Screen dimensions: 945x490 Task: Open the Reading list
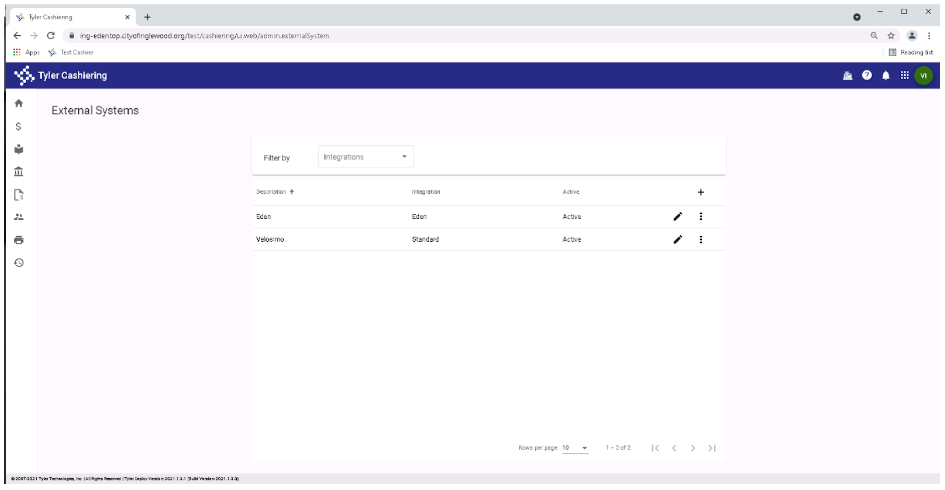tap(911, 52)
